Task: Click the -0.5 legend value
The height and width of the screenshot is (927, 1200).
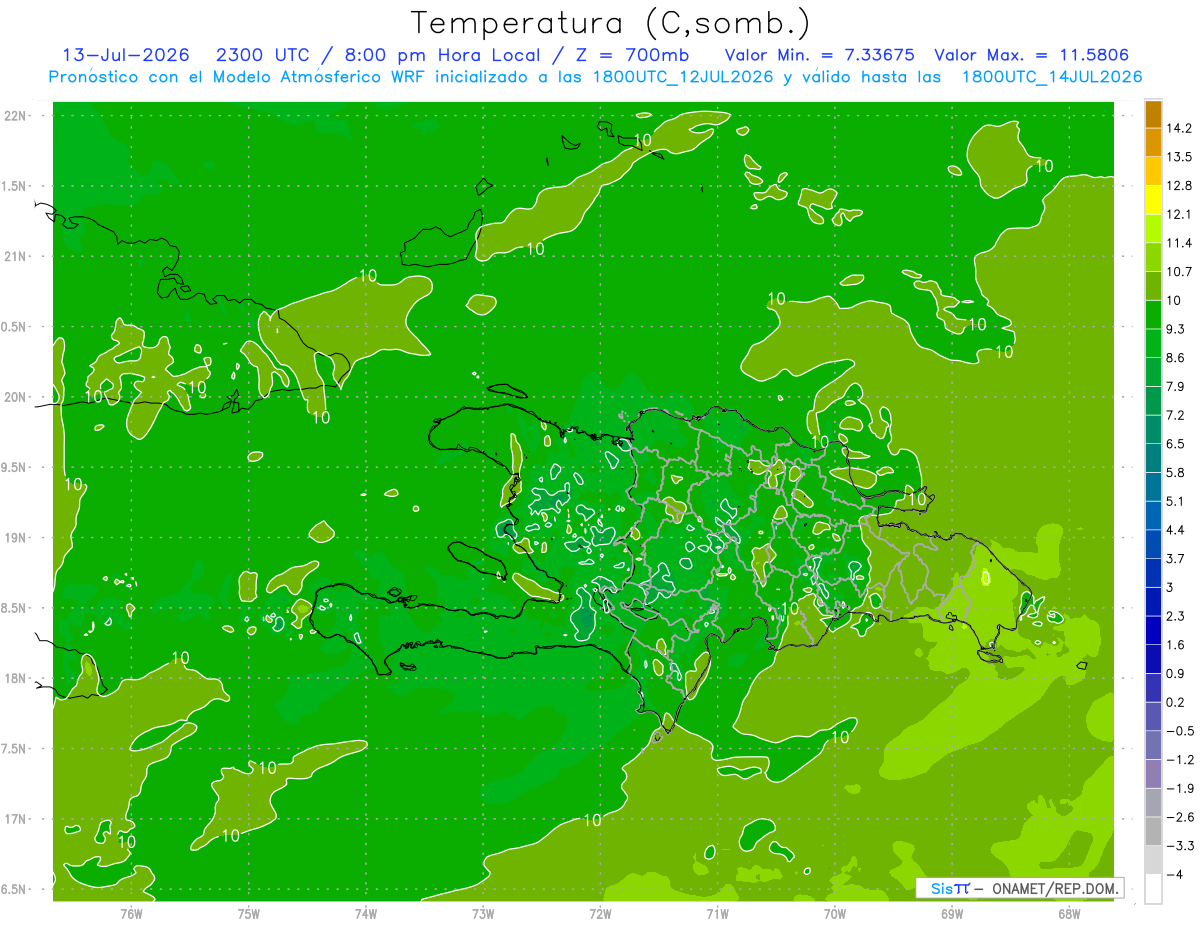Action: [x=1180, y=731]
